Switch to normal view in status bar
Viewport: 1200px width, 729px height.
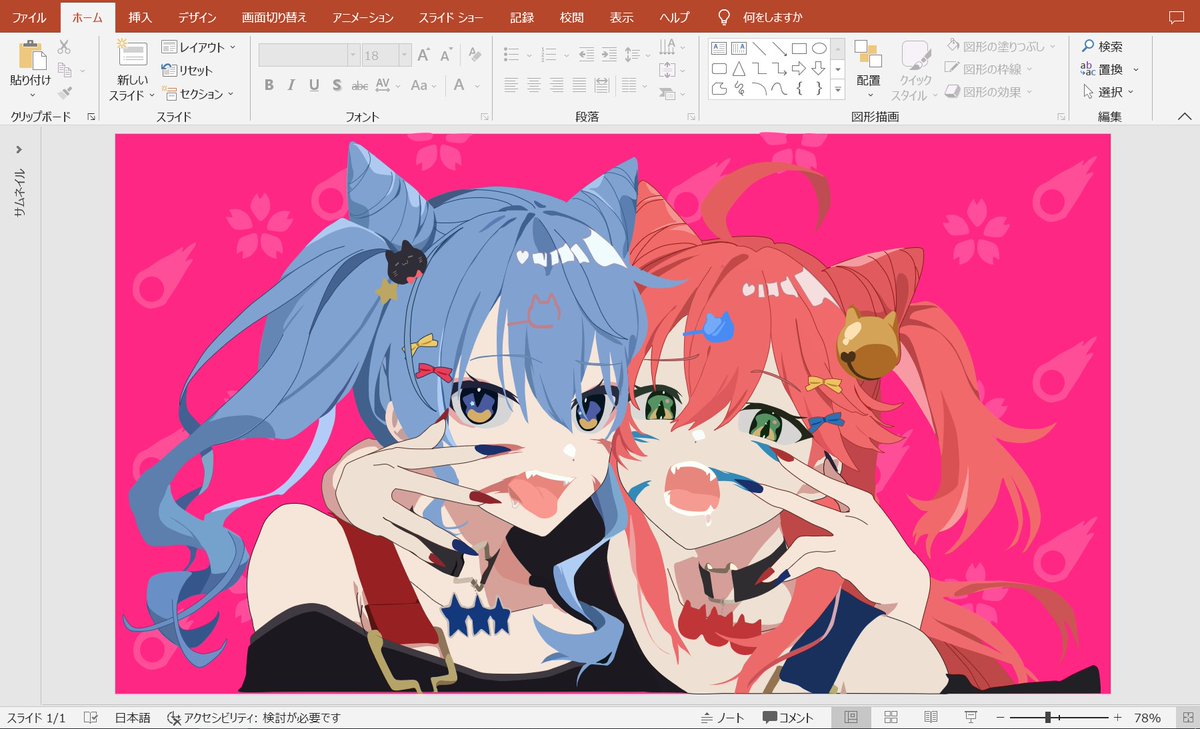(851, 718)
